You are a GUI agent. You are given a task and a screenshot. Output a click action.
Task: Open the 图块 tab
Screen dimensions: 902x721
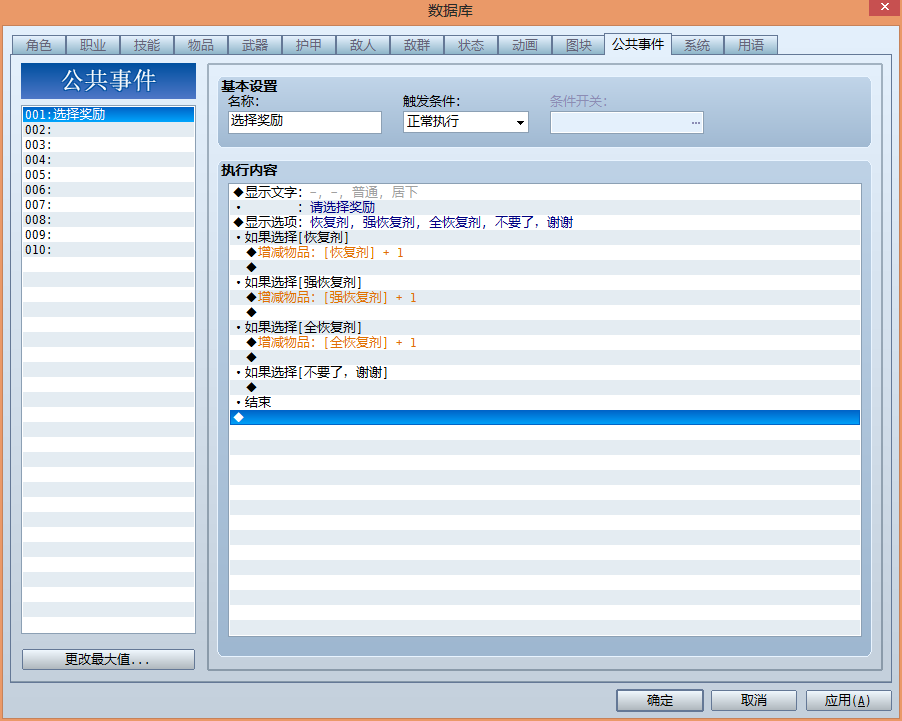pos(579,45)
